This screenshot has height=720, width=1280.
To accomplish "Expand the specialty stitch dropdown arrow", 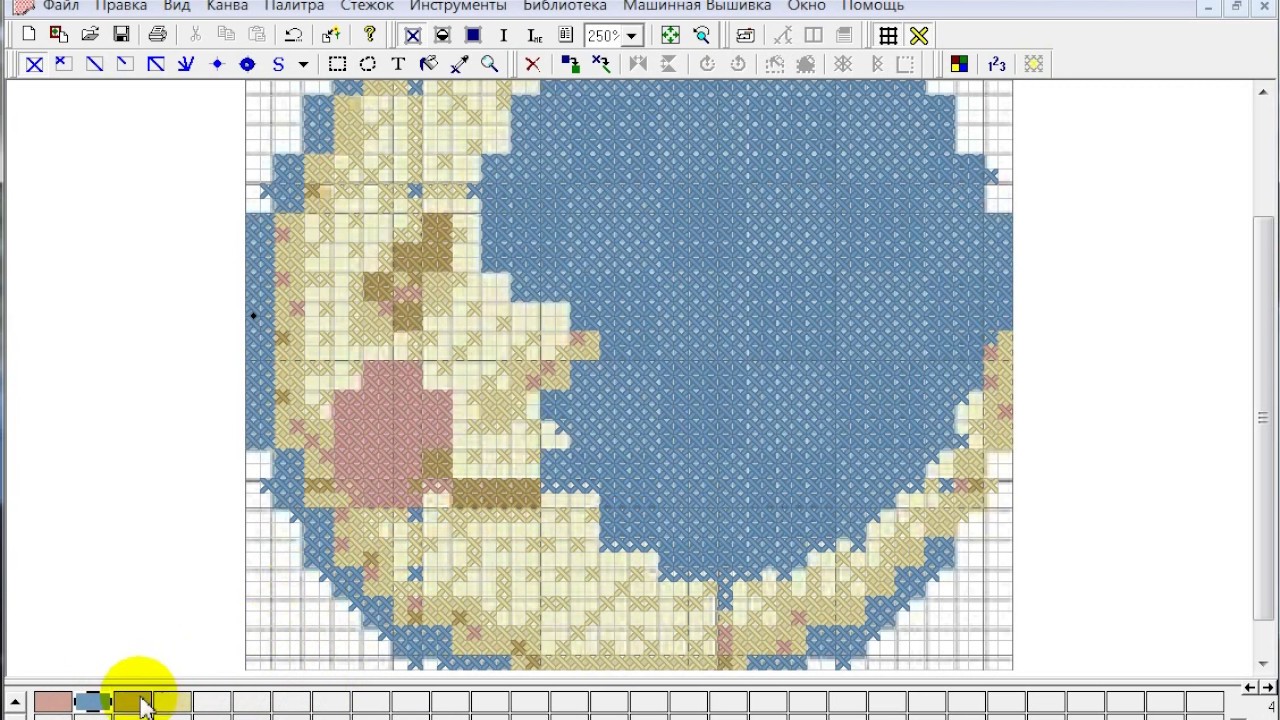I will [x=303, y=65].
